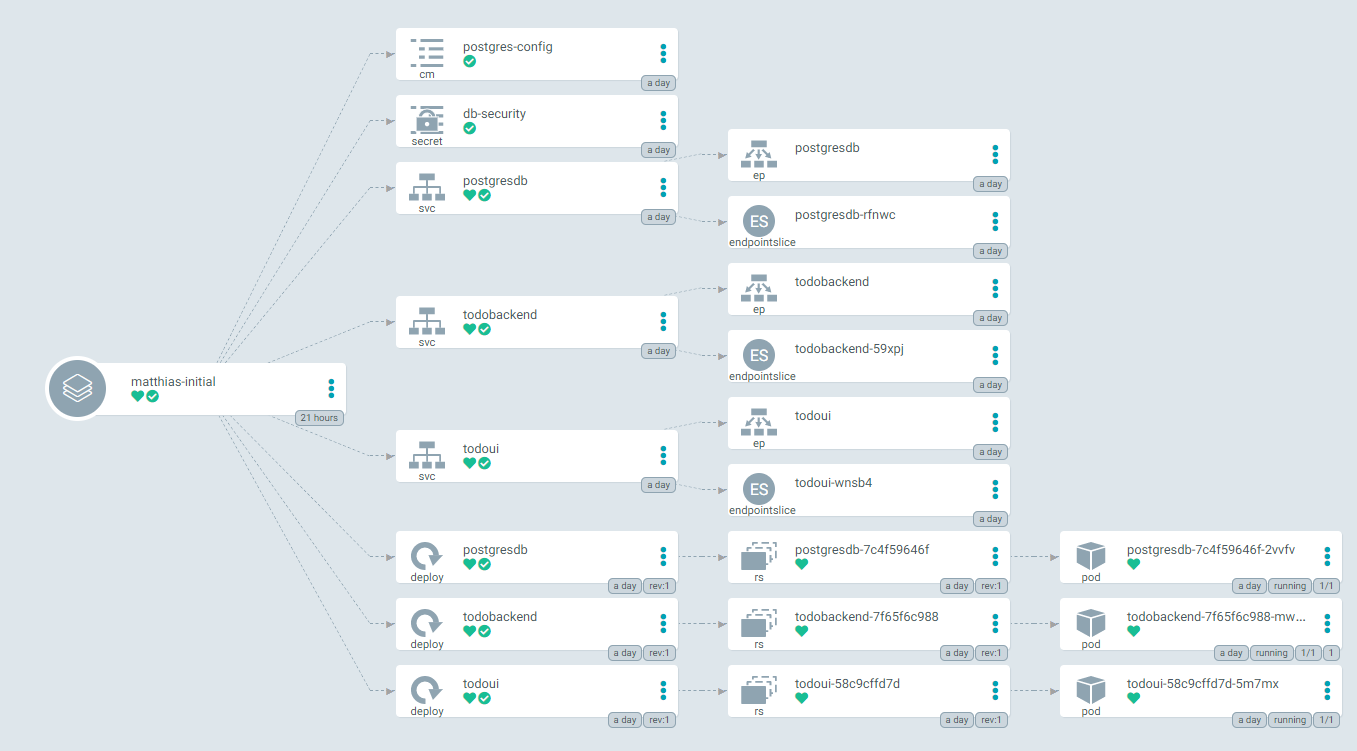Click the synced checkmark on db-security
This screenshot has height=751, width=1357.
click(470, 128)
